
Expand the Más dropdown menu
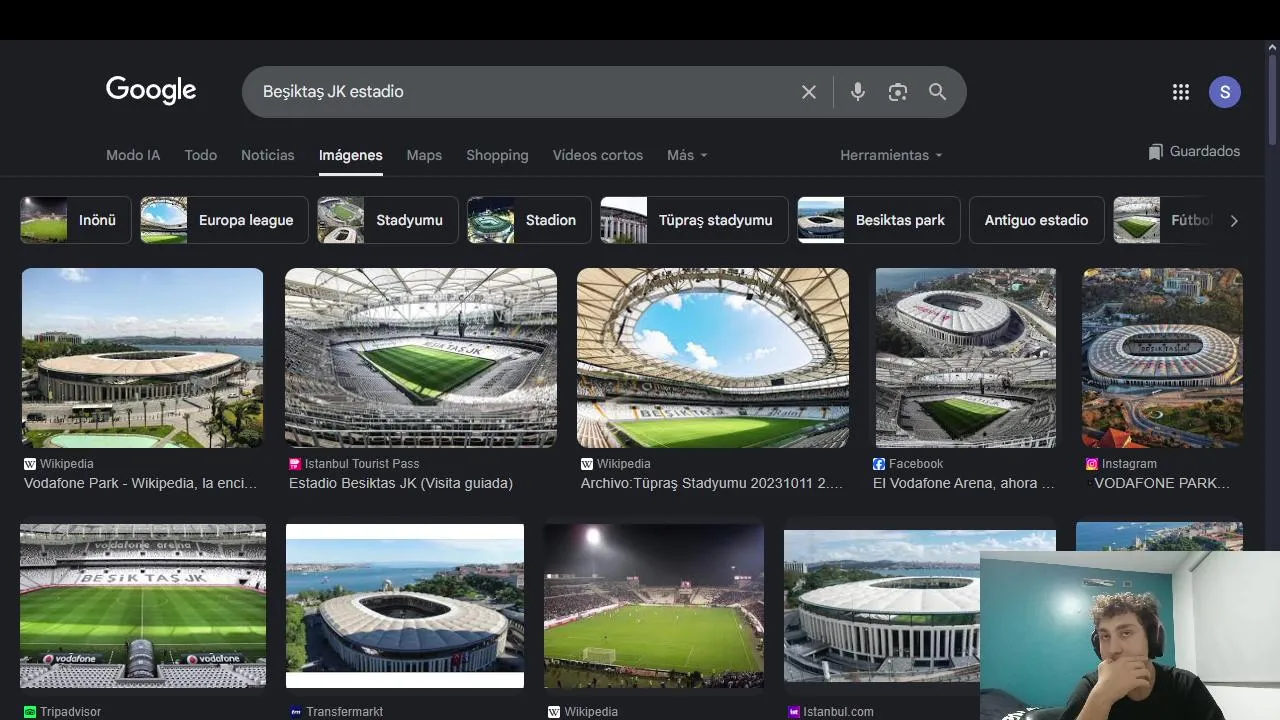[687, 155]
